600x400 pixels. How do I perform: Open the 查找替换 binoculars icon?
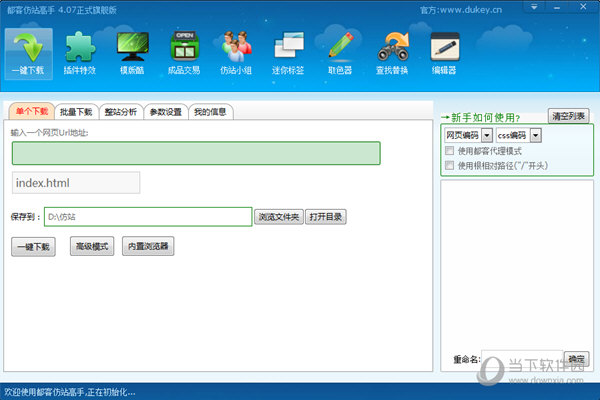click(x=392, y=54)
